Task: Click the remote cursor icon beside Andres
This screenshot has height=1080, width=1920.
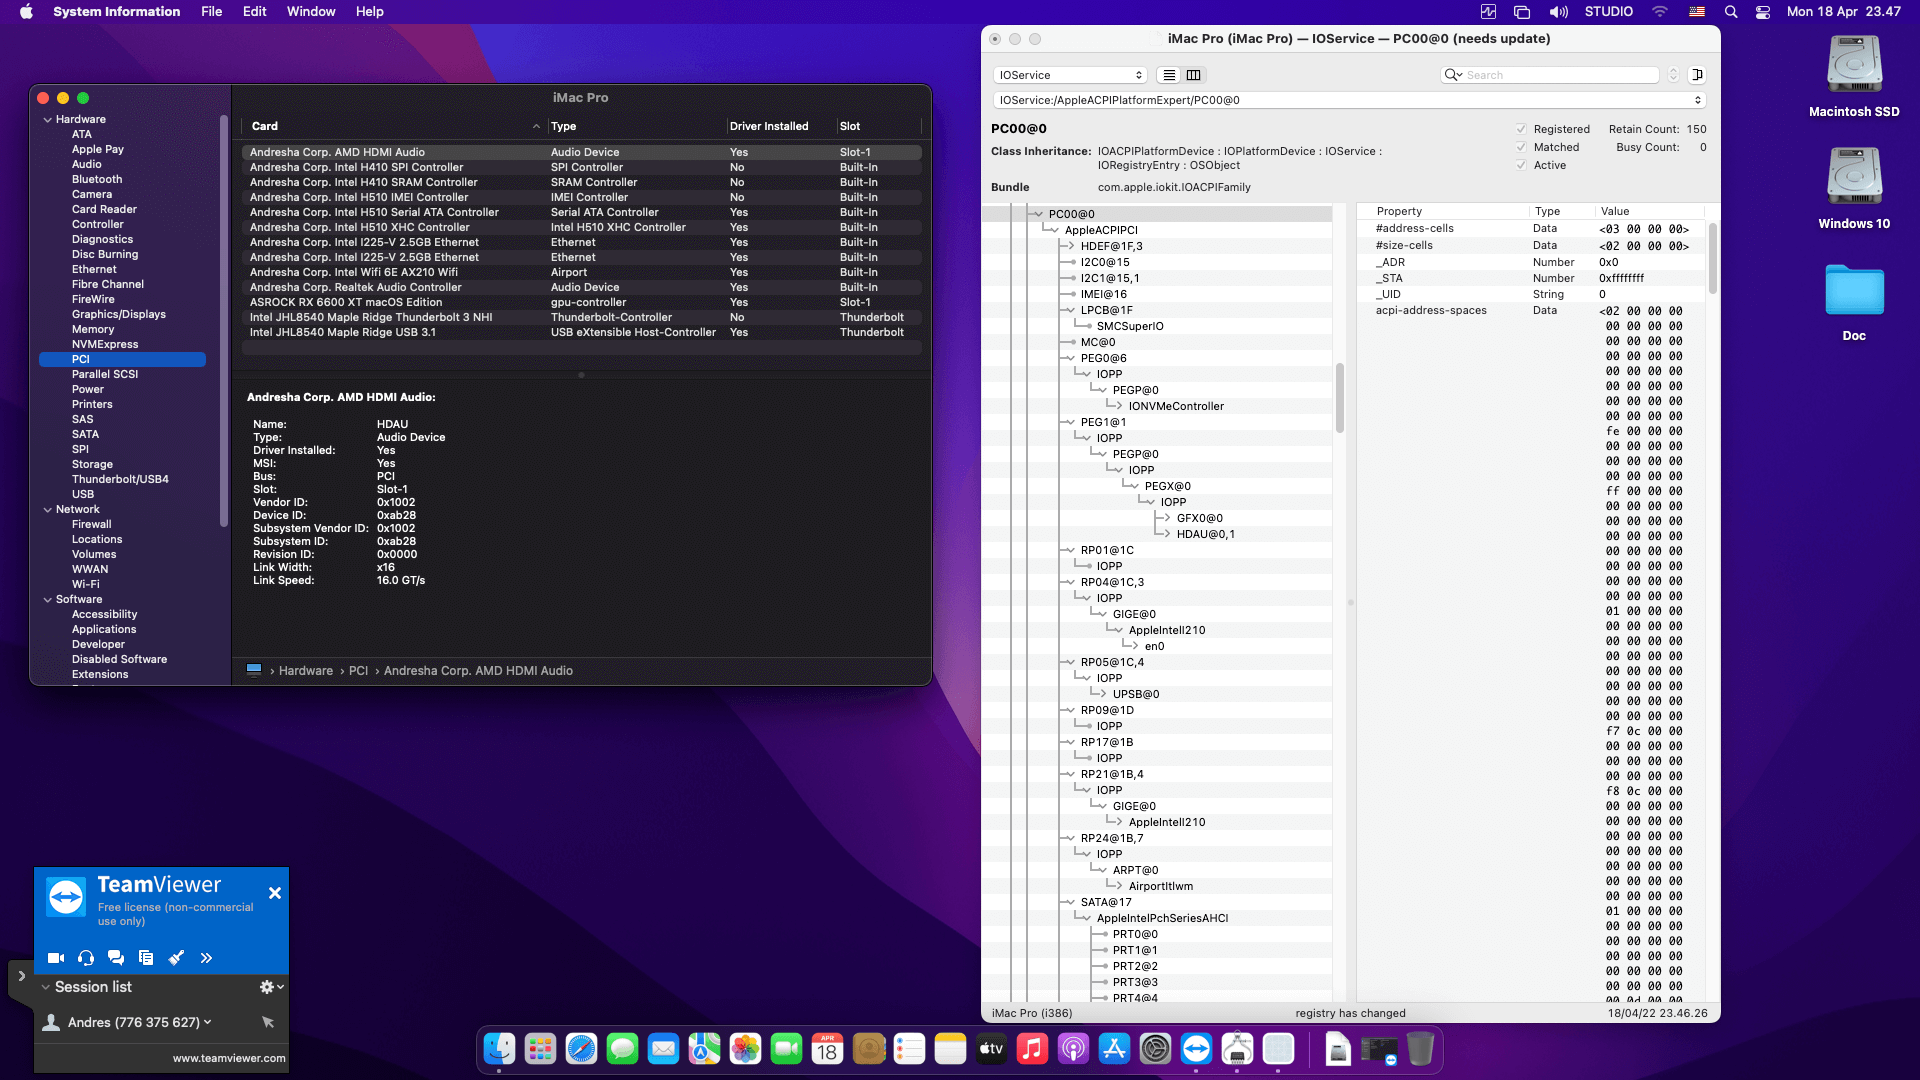Action: (268, 1022)
